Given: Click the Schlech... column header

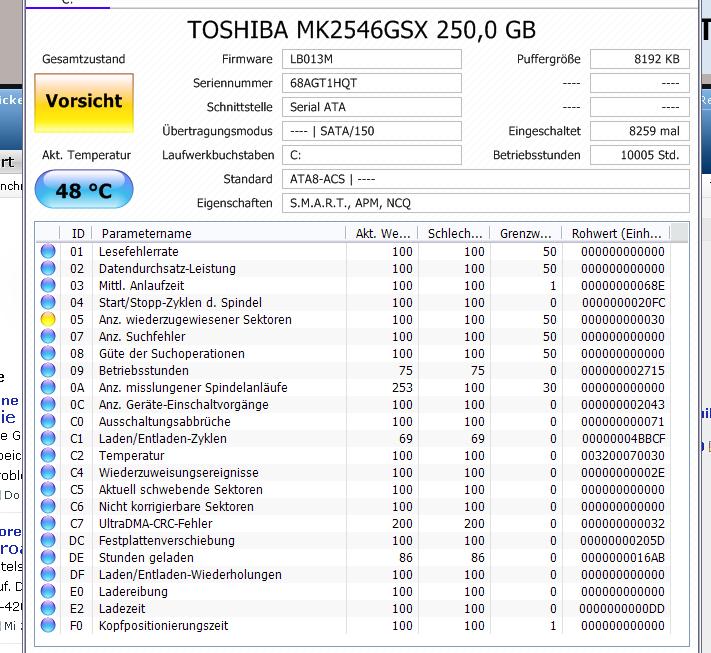Looking at the screenshot, I should (x=454, y=233).
